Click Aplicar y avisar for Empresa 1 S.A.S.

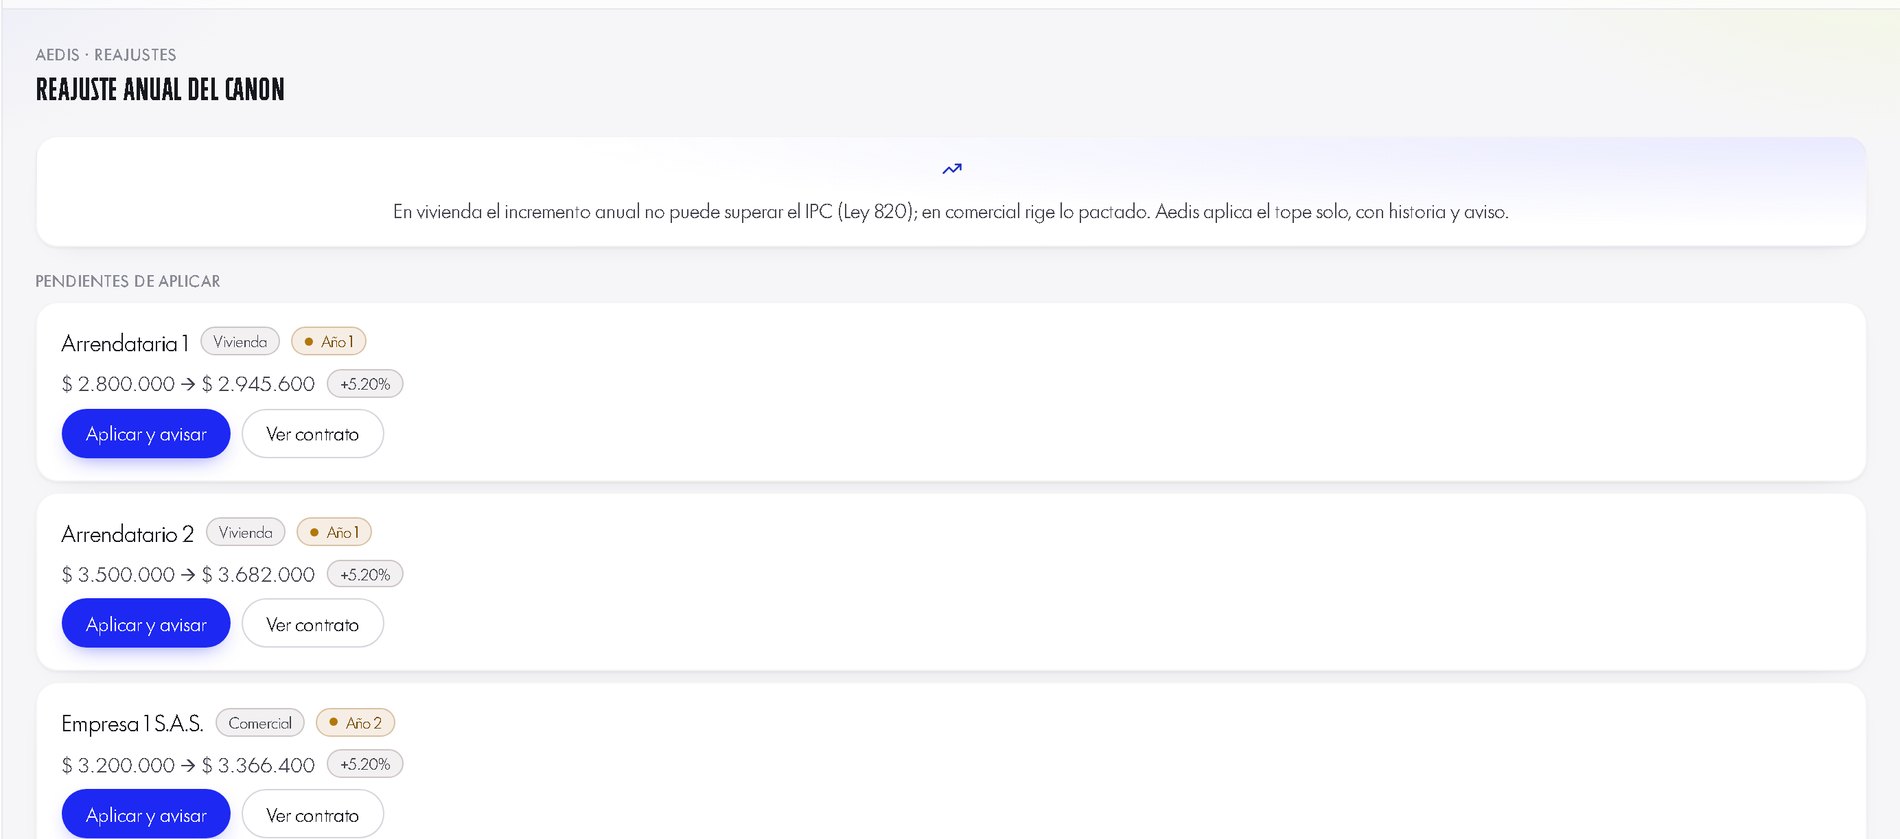click(146, 815)
